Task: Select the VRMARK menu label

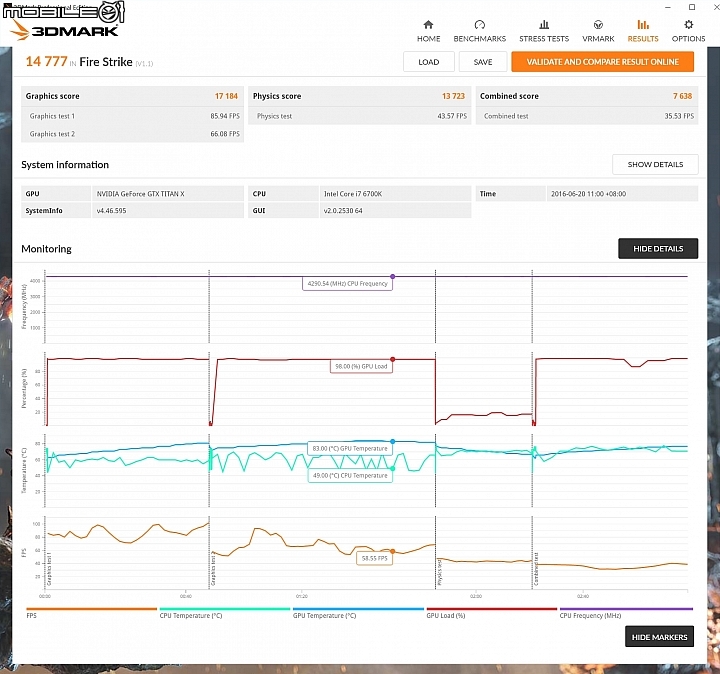Action: point(598,39)
